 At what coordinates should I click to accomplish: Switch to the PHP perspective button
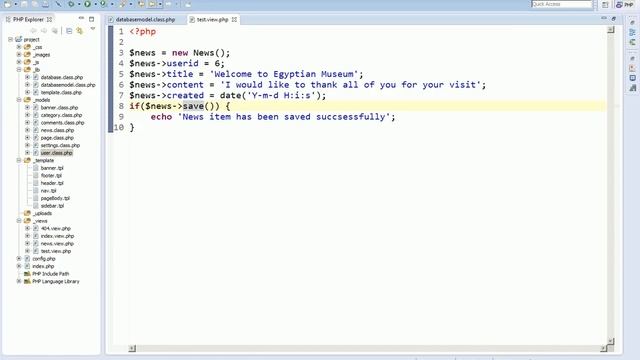click(625, 4)
